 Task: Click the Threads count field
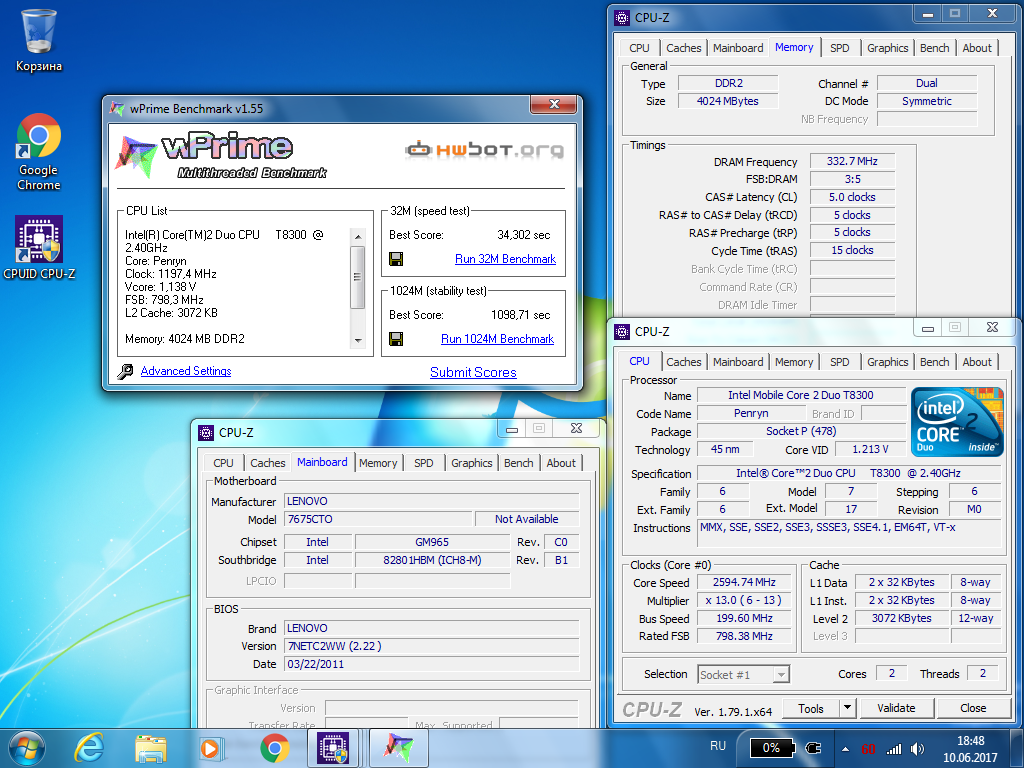pyautogui.click(x=983, y=673)
